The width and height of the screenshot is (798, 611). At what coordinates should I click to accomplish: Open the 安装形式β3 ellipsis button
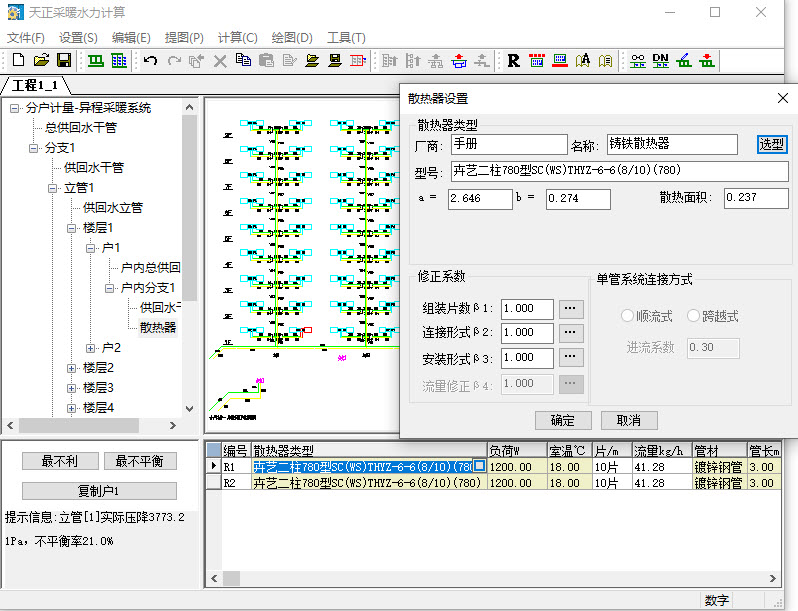(571, 358)
